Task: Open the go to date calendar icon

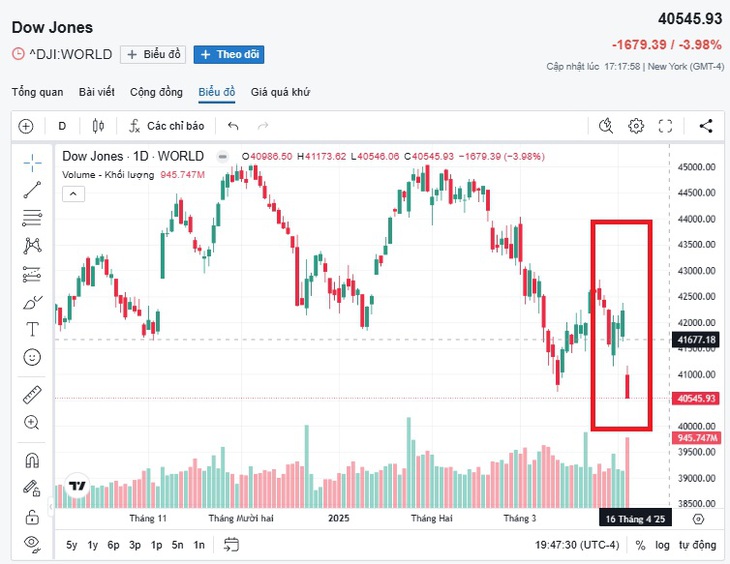Action: tap(231, 544)
